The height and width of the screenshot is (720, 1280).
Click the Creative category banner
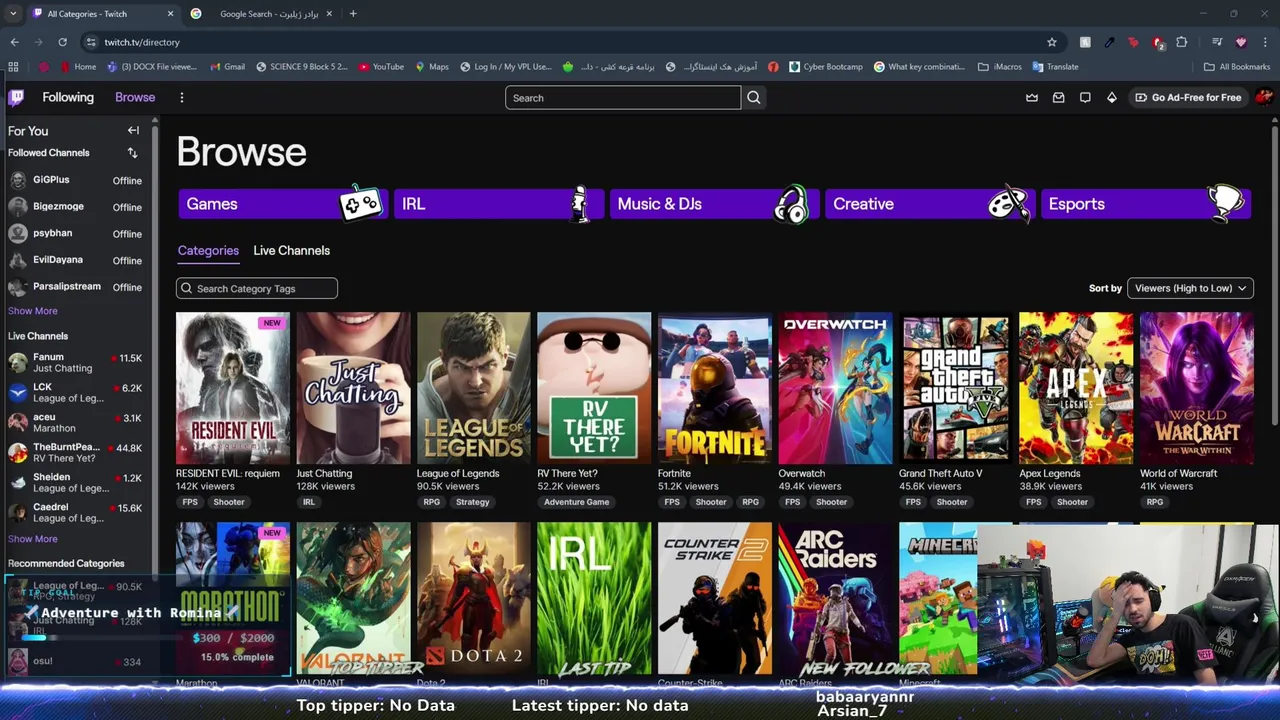coord(929,203)
